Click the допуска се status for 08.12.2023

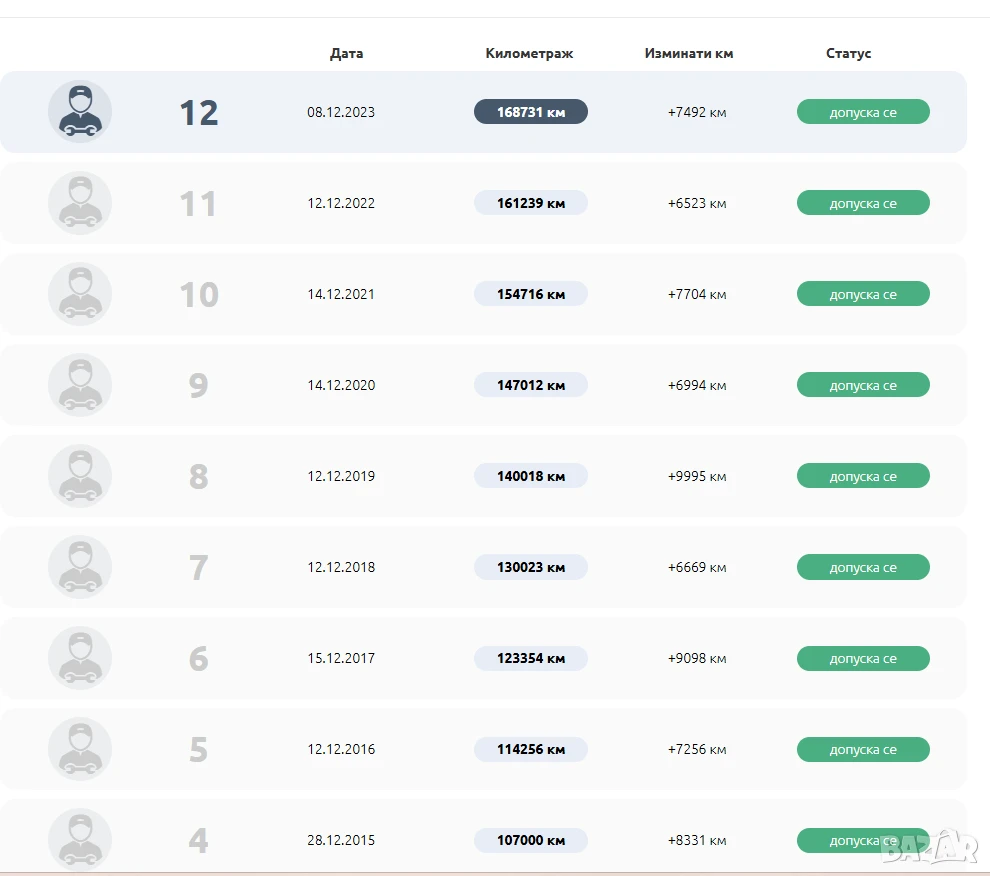[863, 112]
